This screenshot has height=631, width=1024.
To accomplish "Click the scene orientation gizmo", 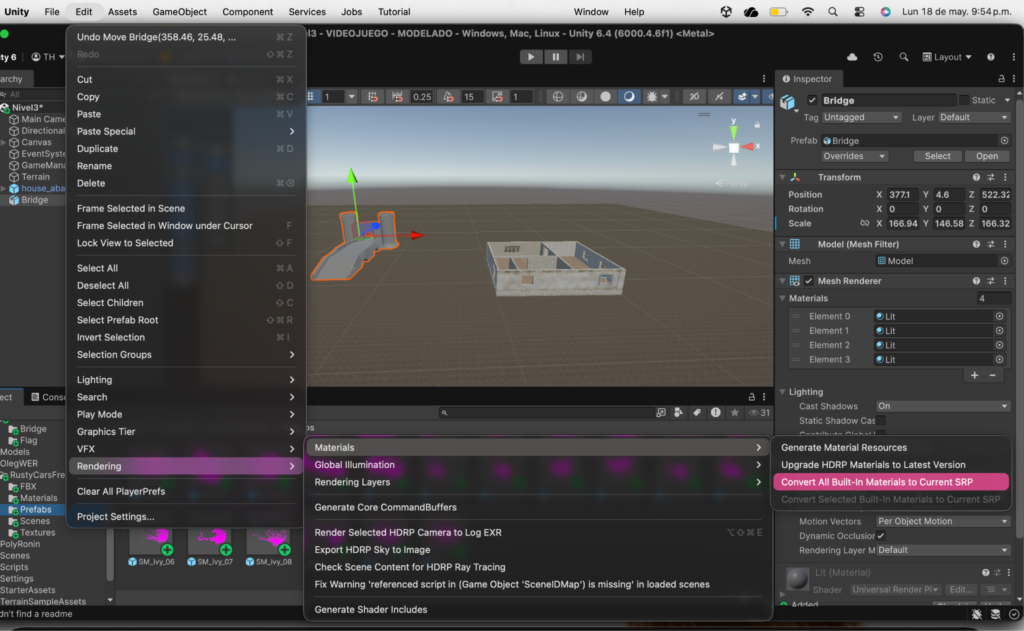I will tap(734, 147).
